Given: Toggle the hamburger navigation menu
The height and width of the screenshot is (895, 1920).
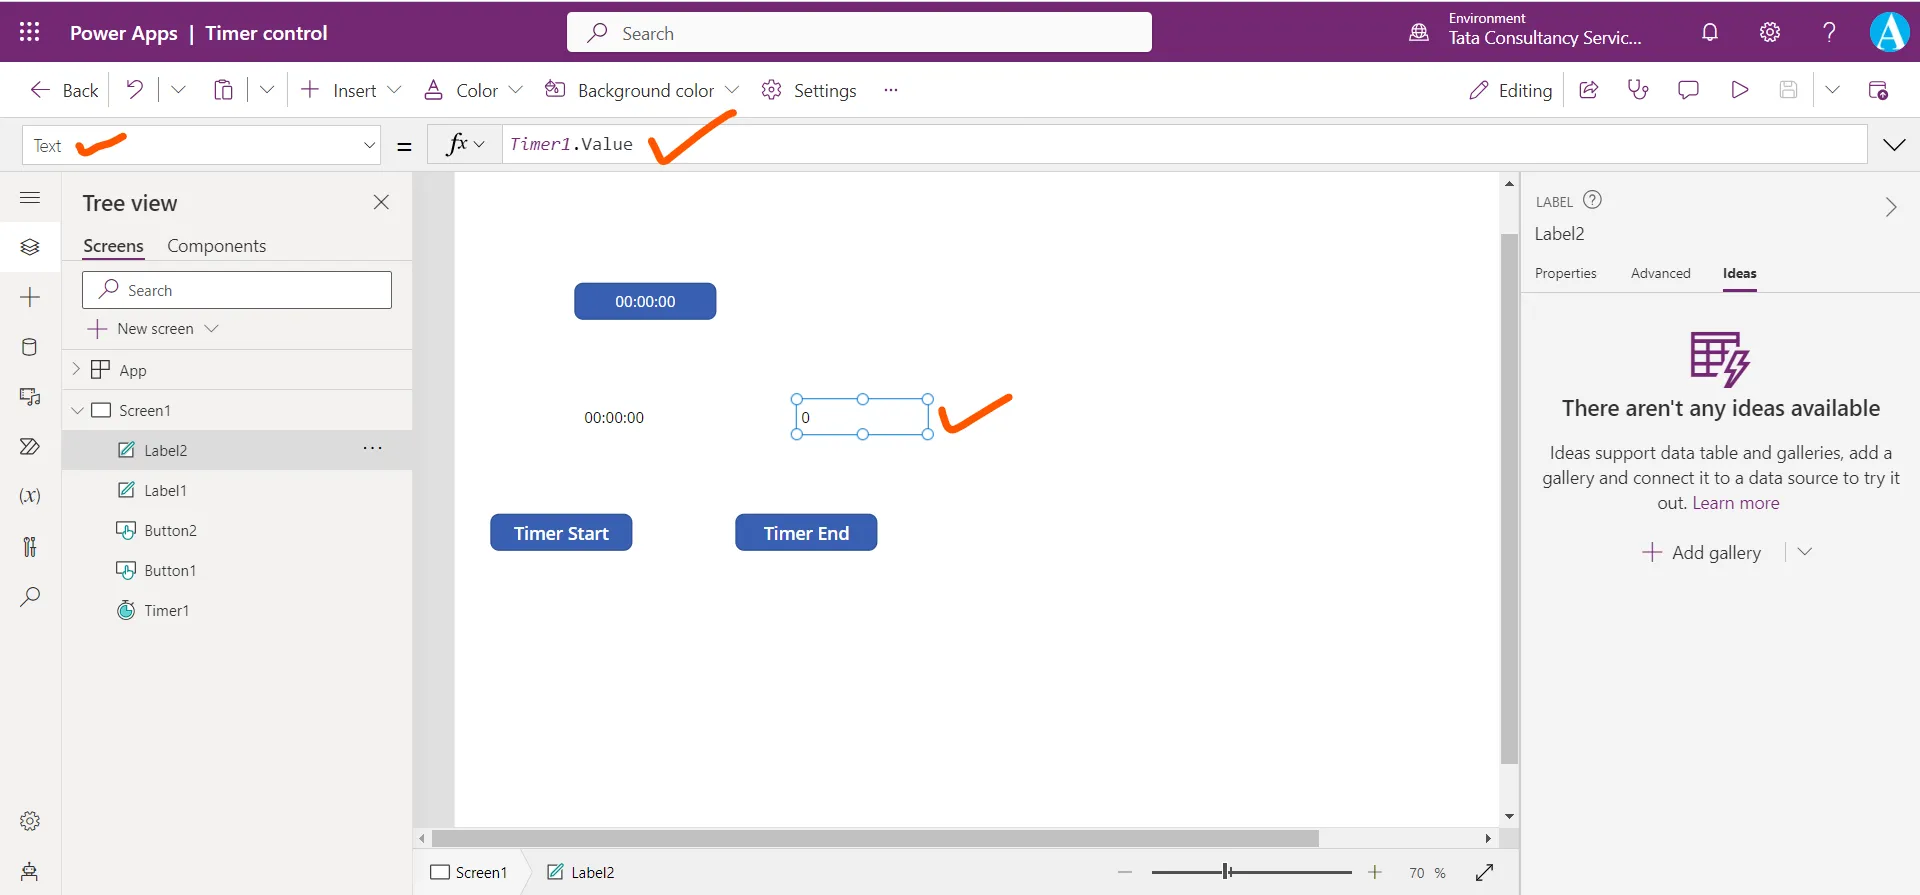Looking at the screenshot, I should click(30, 197).
